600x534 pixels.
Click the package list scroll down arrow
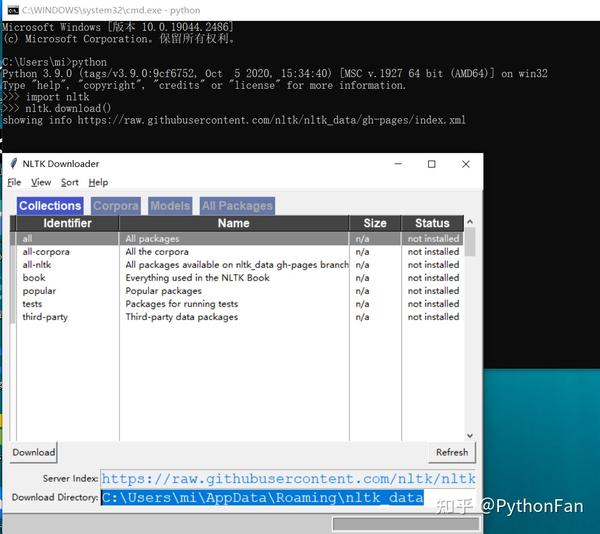pyautogui.click(x=470, y=435)
